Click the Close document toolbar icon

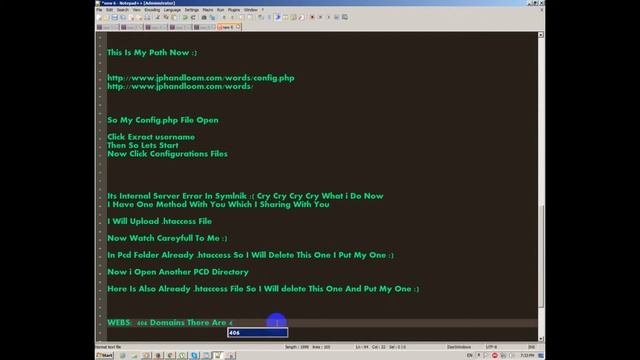[x=131, y=17]
